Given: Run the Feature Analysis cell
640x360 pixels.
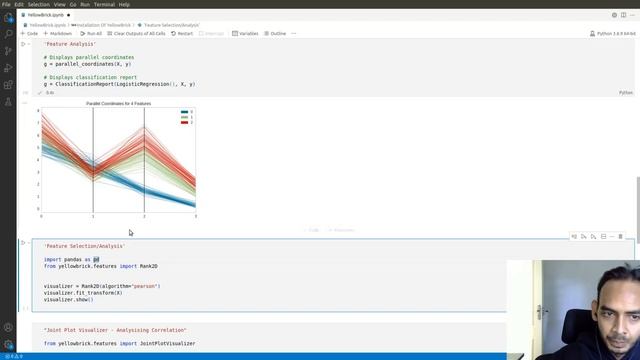Looking at the screenshot, I should tap(23, 44).
